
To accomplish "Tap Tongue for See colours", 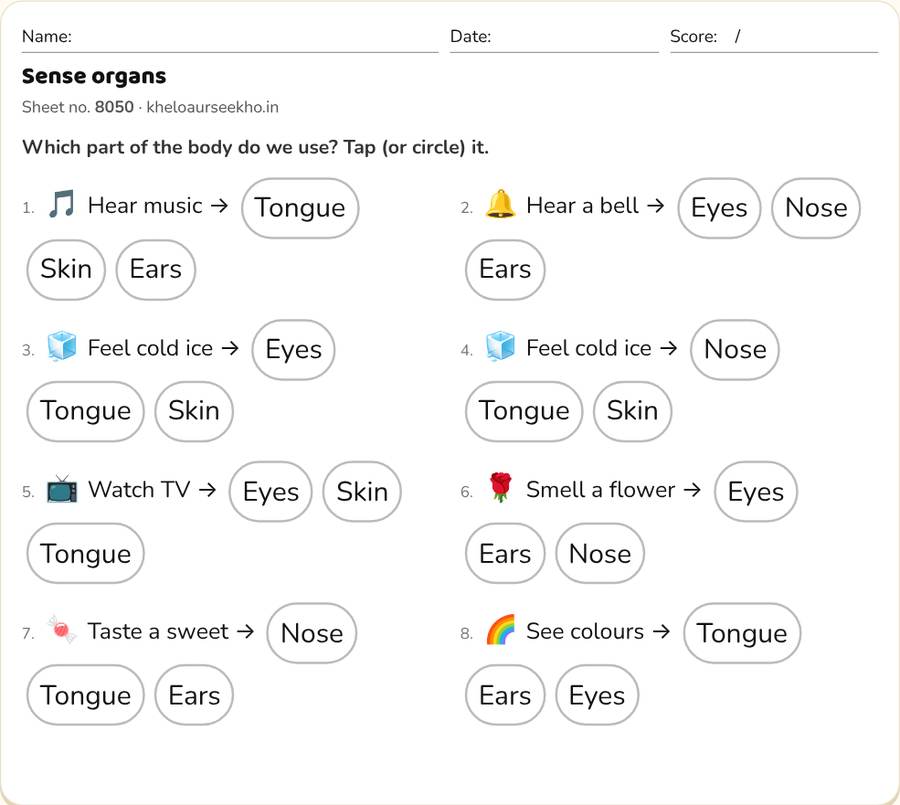I will tap(742, 633).
